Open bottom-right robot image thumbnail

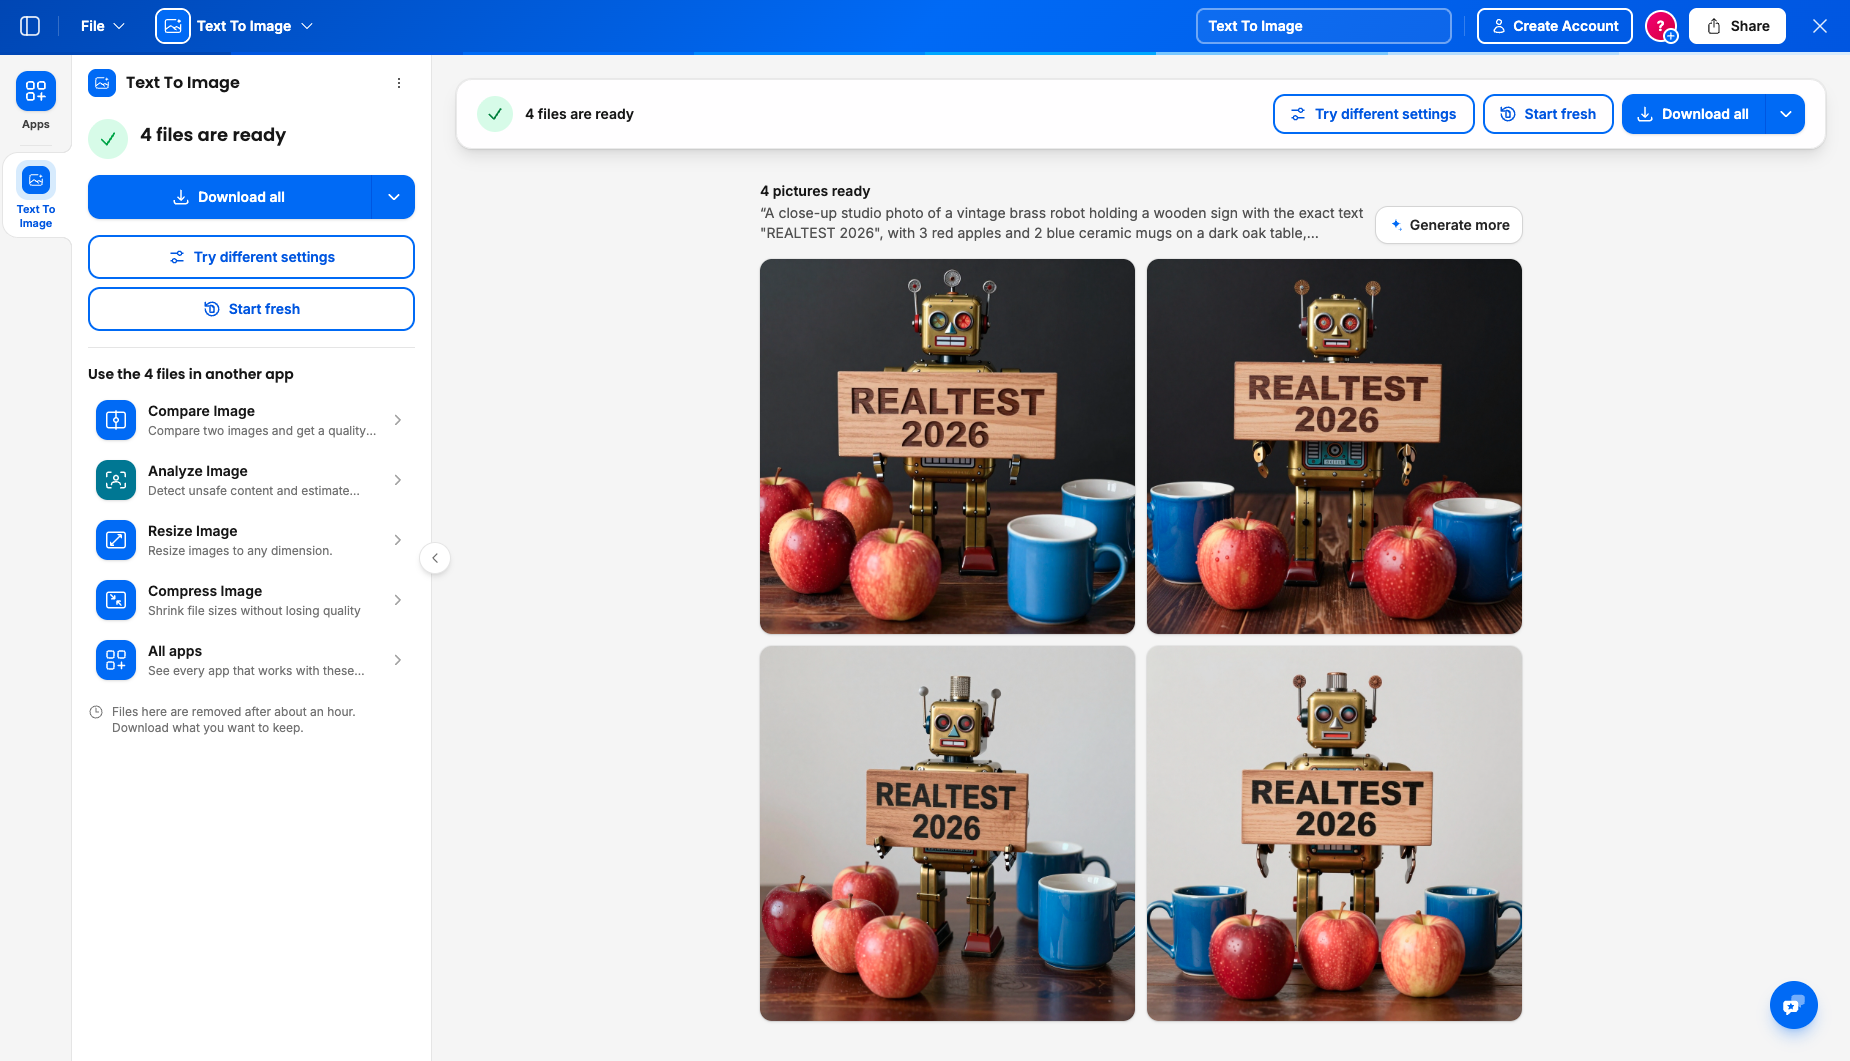(1334, 833)
